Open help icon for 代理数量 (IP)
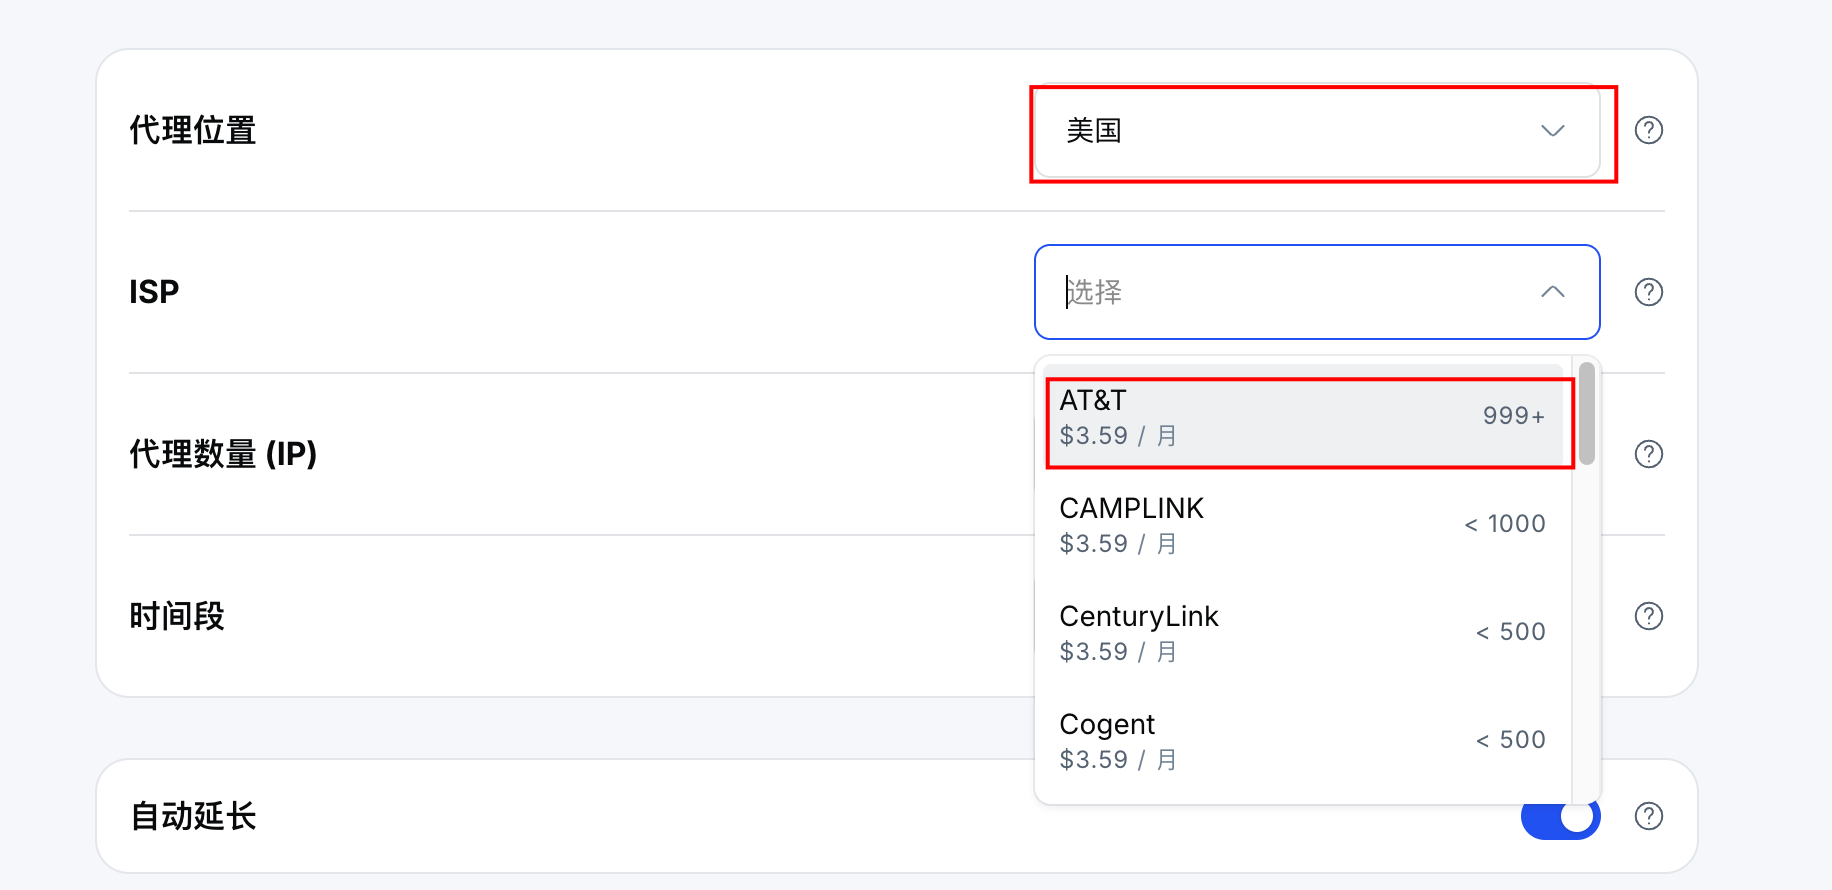This screenshot has height=890, width=1832. click(1648, 454)
